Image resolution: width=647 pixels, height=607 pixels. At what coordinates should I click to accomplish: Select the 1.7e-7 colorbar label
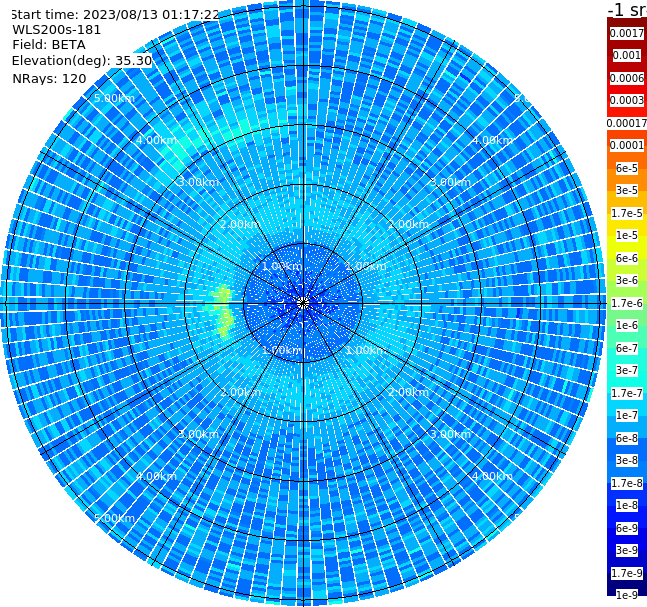627,393
